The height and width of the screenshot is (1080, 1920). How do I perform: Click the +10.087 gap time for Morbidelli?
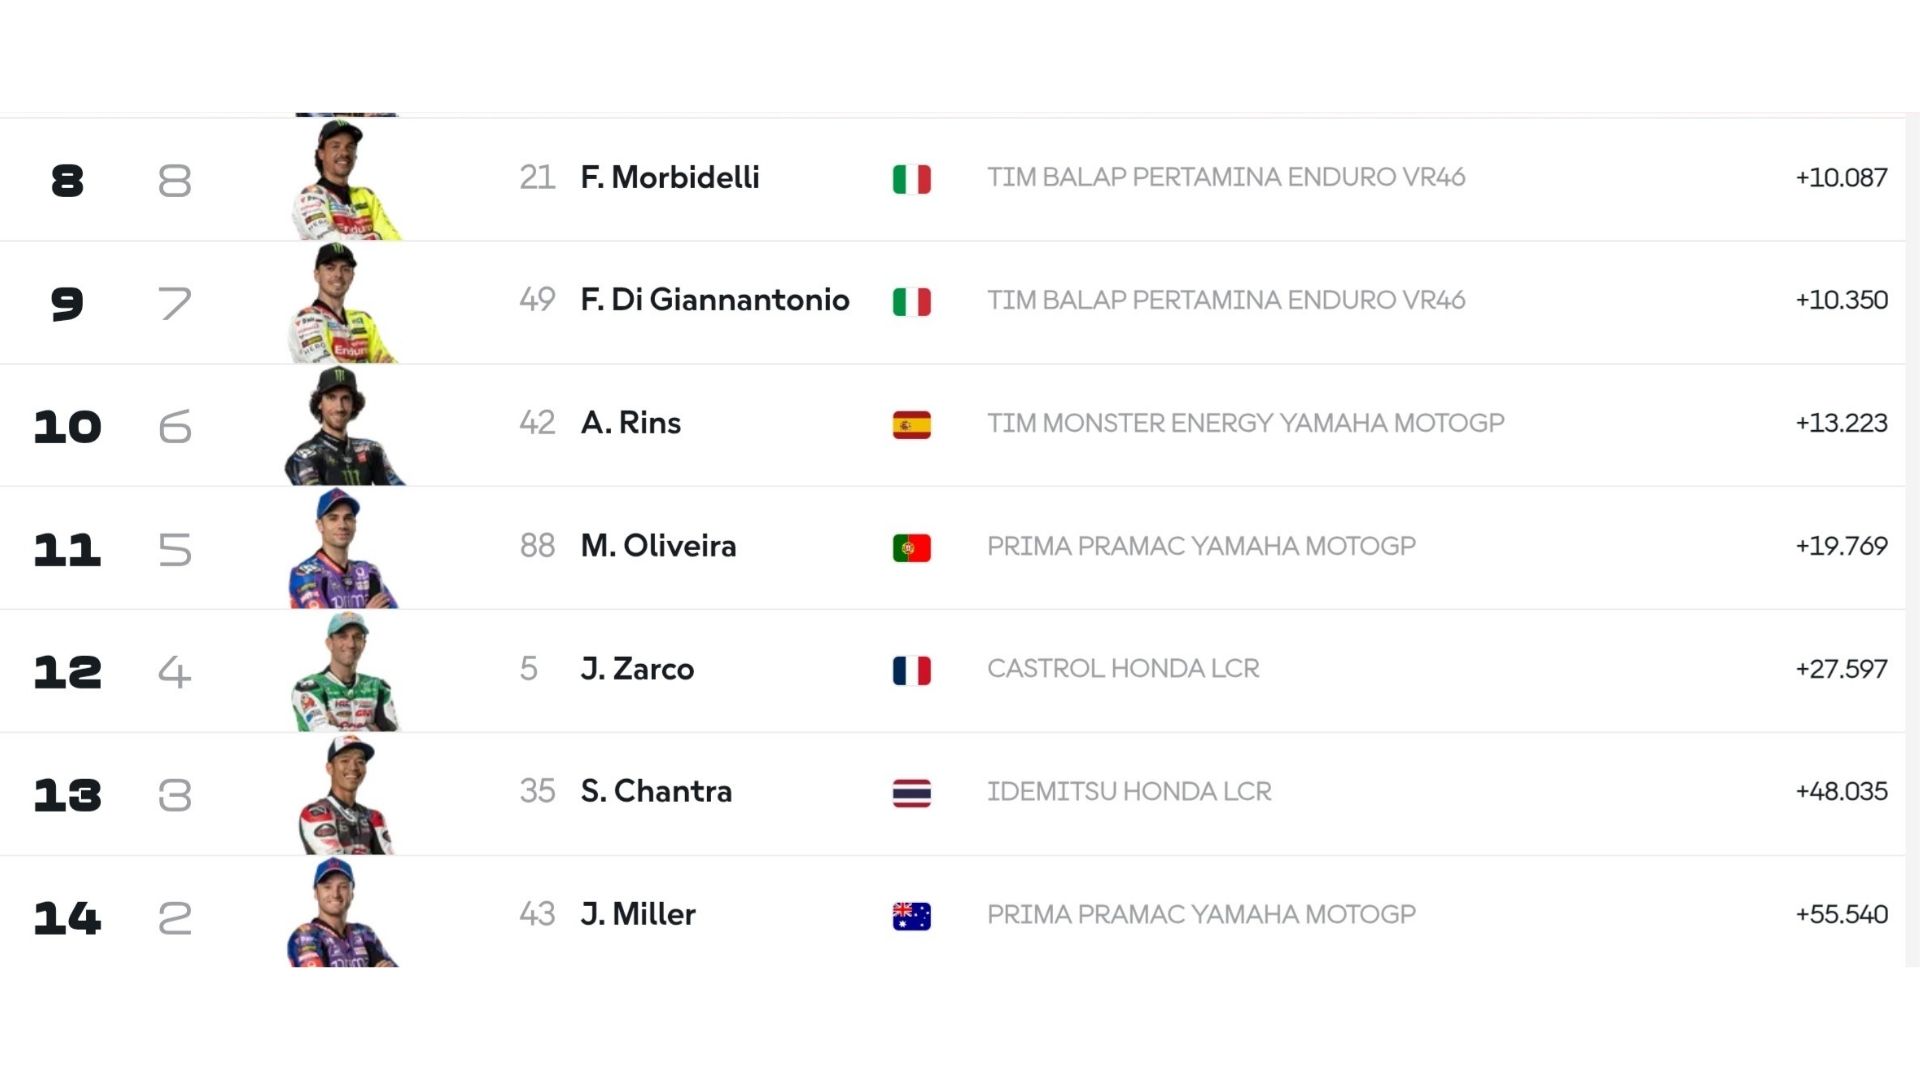1841,177
